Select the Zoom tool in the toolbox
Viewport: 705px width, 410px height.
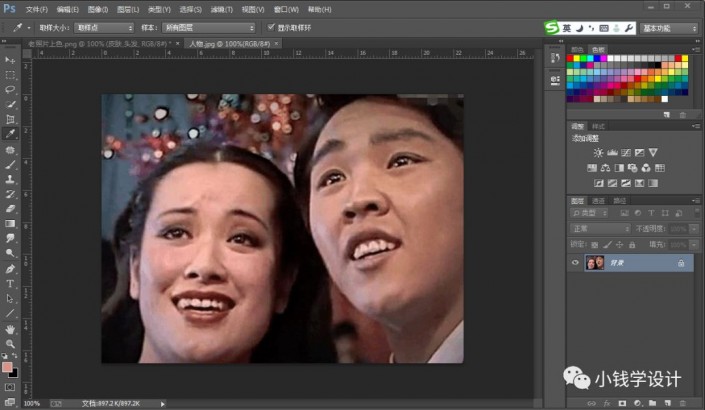10,343
